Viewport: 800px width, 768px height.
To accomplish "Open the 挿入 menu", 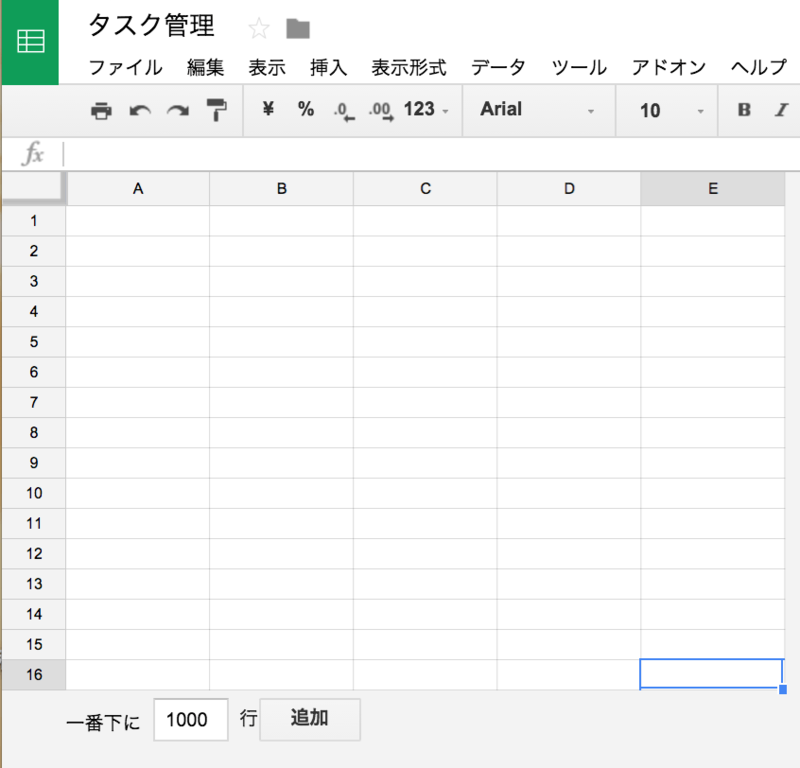I will pos(329,68).
